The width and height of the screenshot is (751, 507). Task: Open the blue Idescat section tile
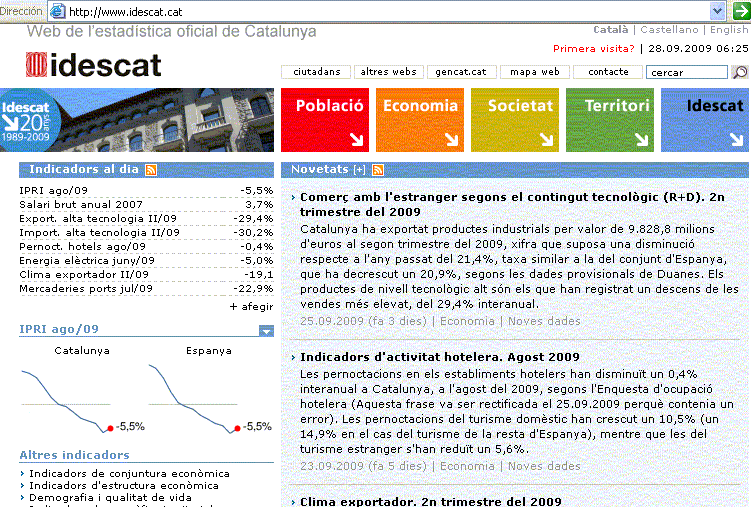pos(705,120)
